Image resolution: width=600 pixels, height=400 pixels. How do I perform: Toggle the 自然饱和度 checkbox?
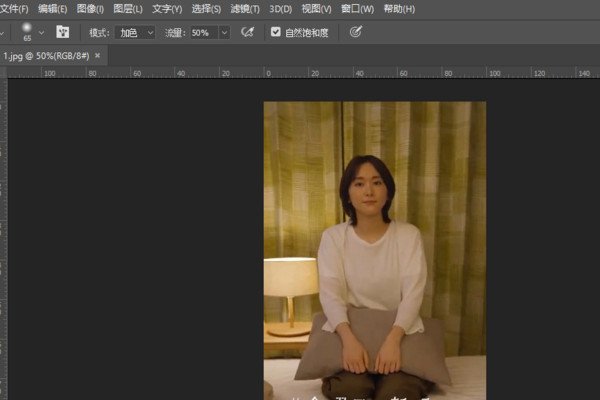pyautogui.click(x=276, y=32)
